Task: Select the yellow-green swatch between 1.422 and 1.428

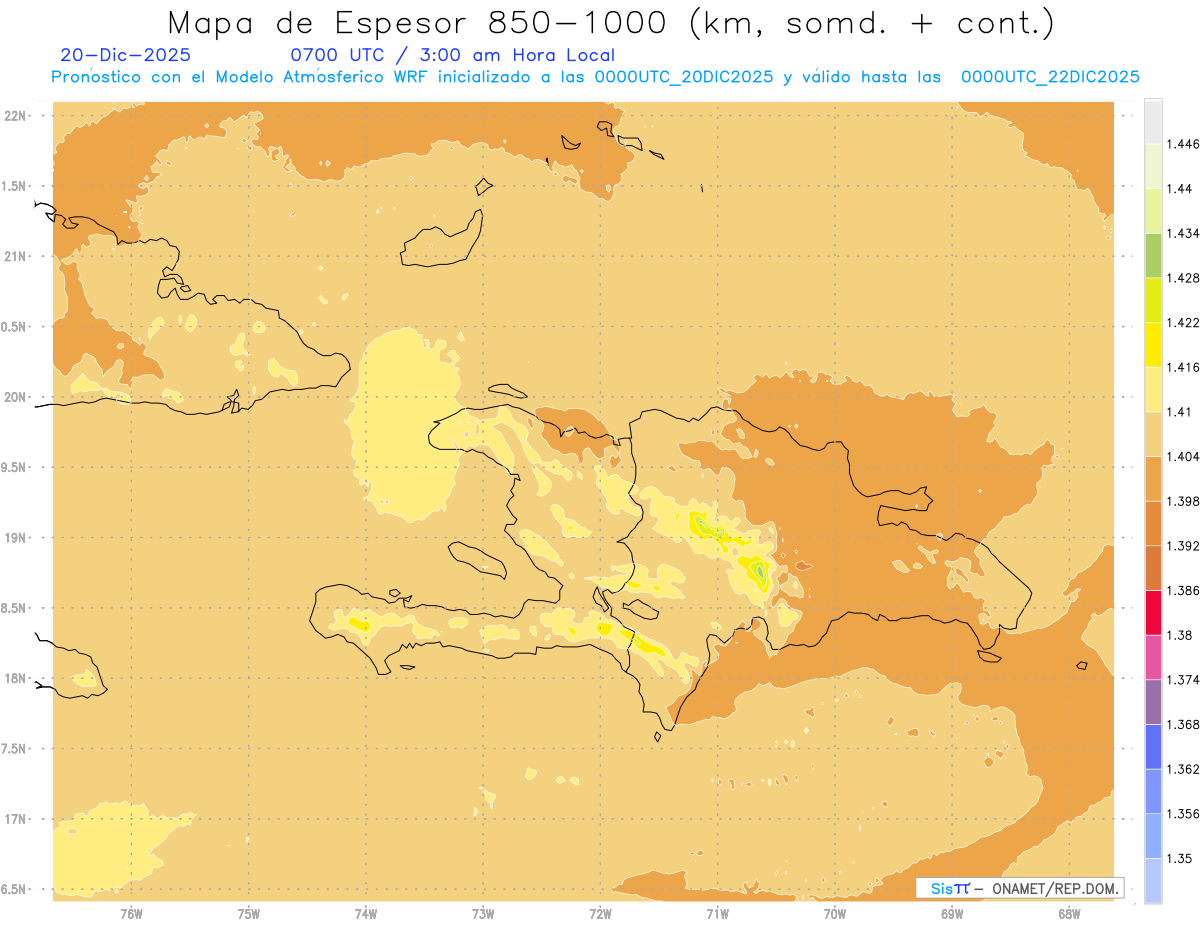Action: 1153,299
